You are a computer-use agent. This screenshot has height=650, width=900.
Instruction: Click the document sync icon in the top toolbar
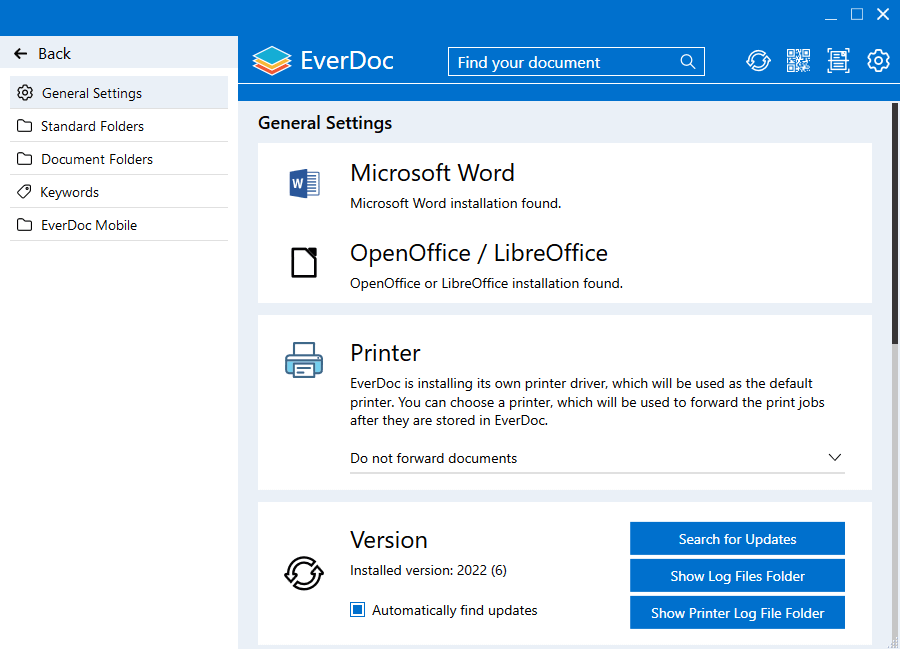tap(758, 61)
